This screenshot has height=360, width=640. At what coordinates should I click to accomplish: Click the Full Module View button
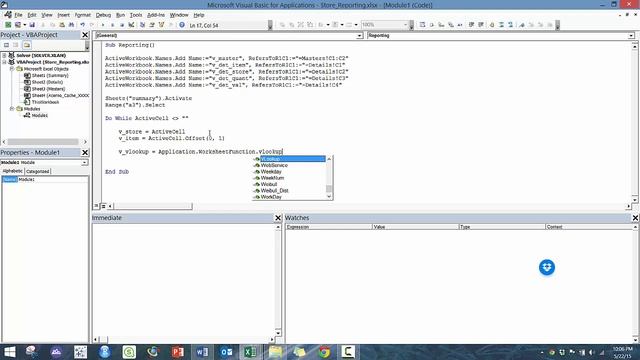[x=104, y=206]
